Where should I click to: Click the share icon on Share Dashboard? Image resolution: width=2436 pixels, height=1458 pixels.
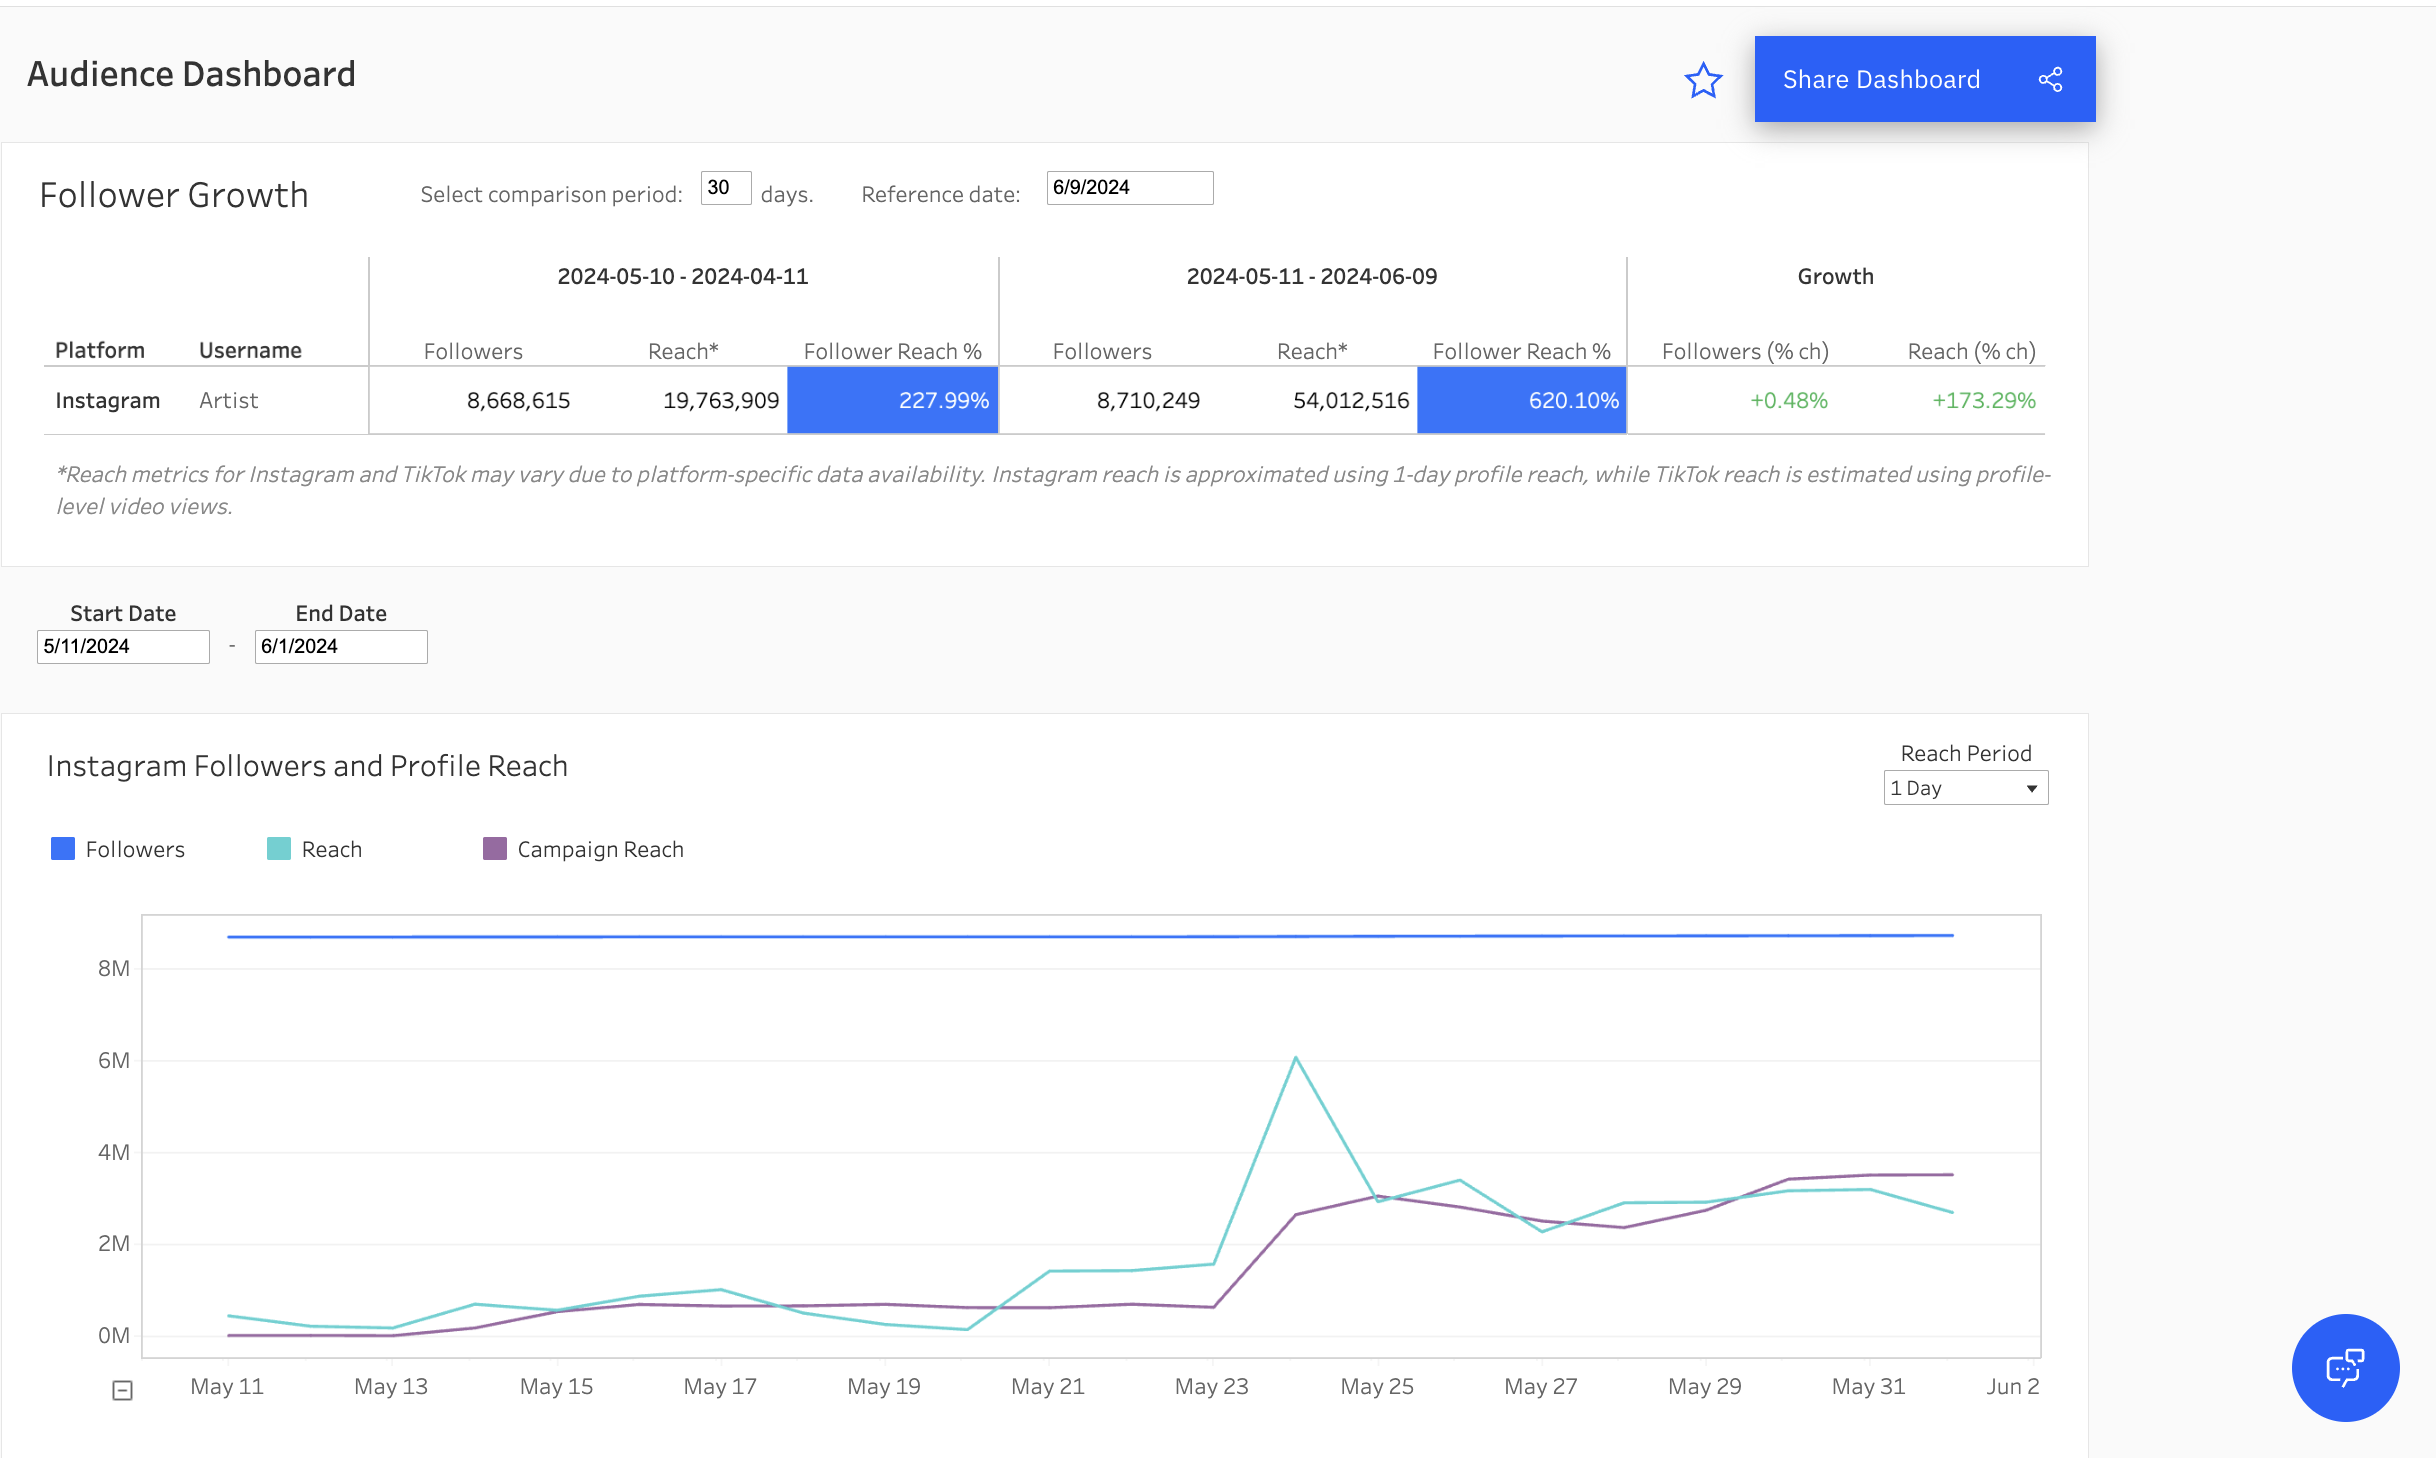pyautogui.click(x=2050, y=80)
